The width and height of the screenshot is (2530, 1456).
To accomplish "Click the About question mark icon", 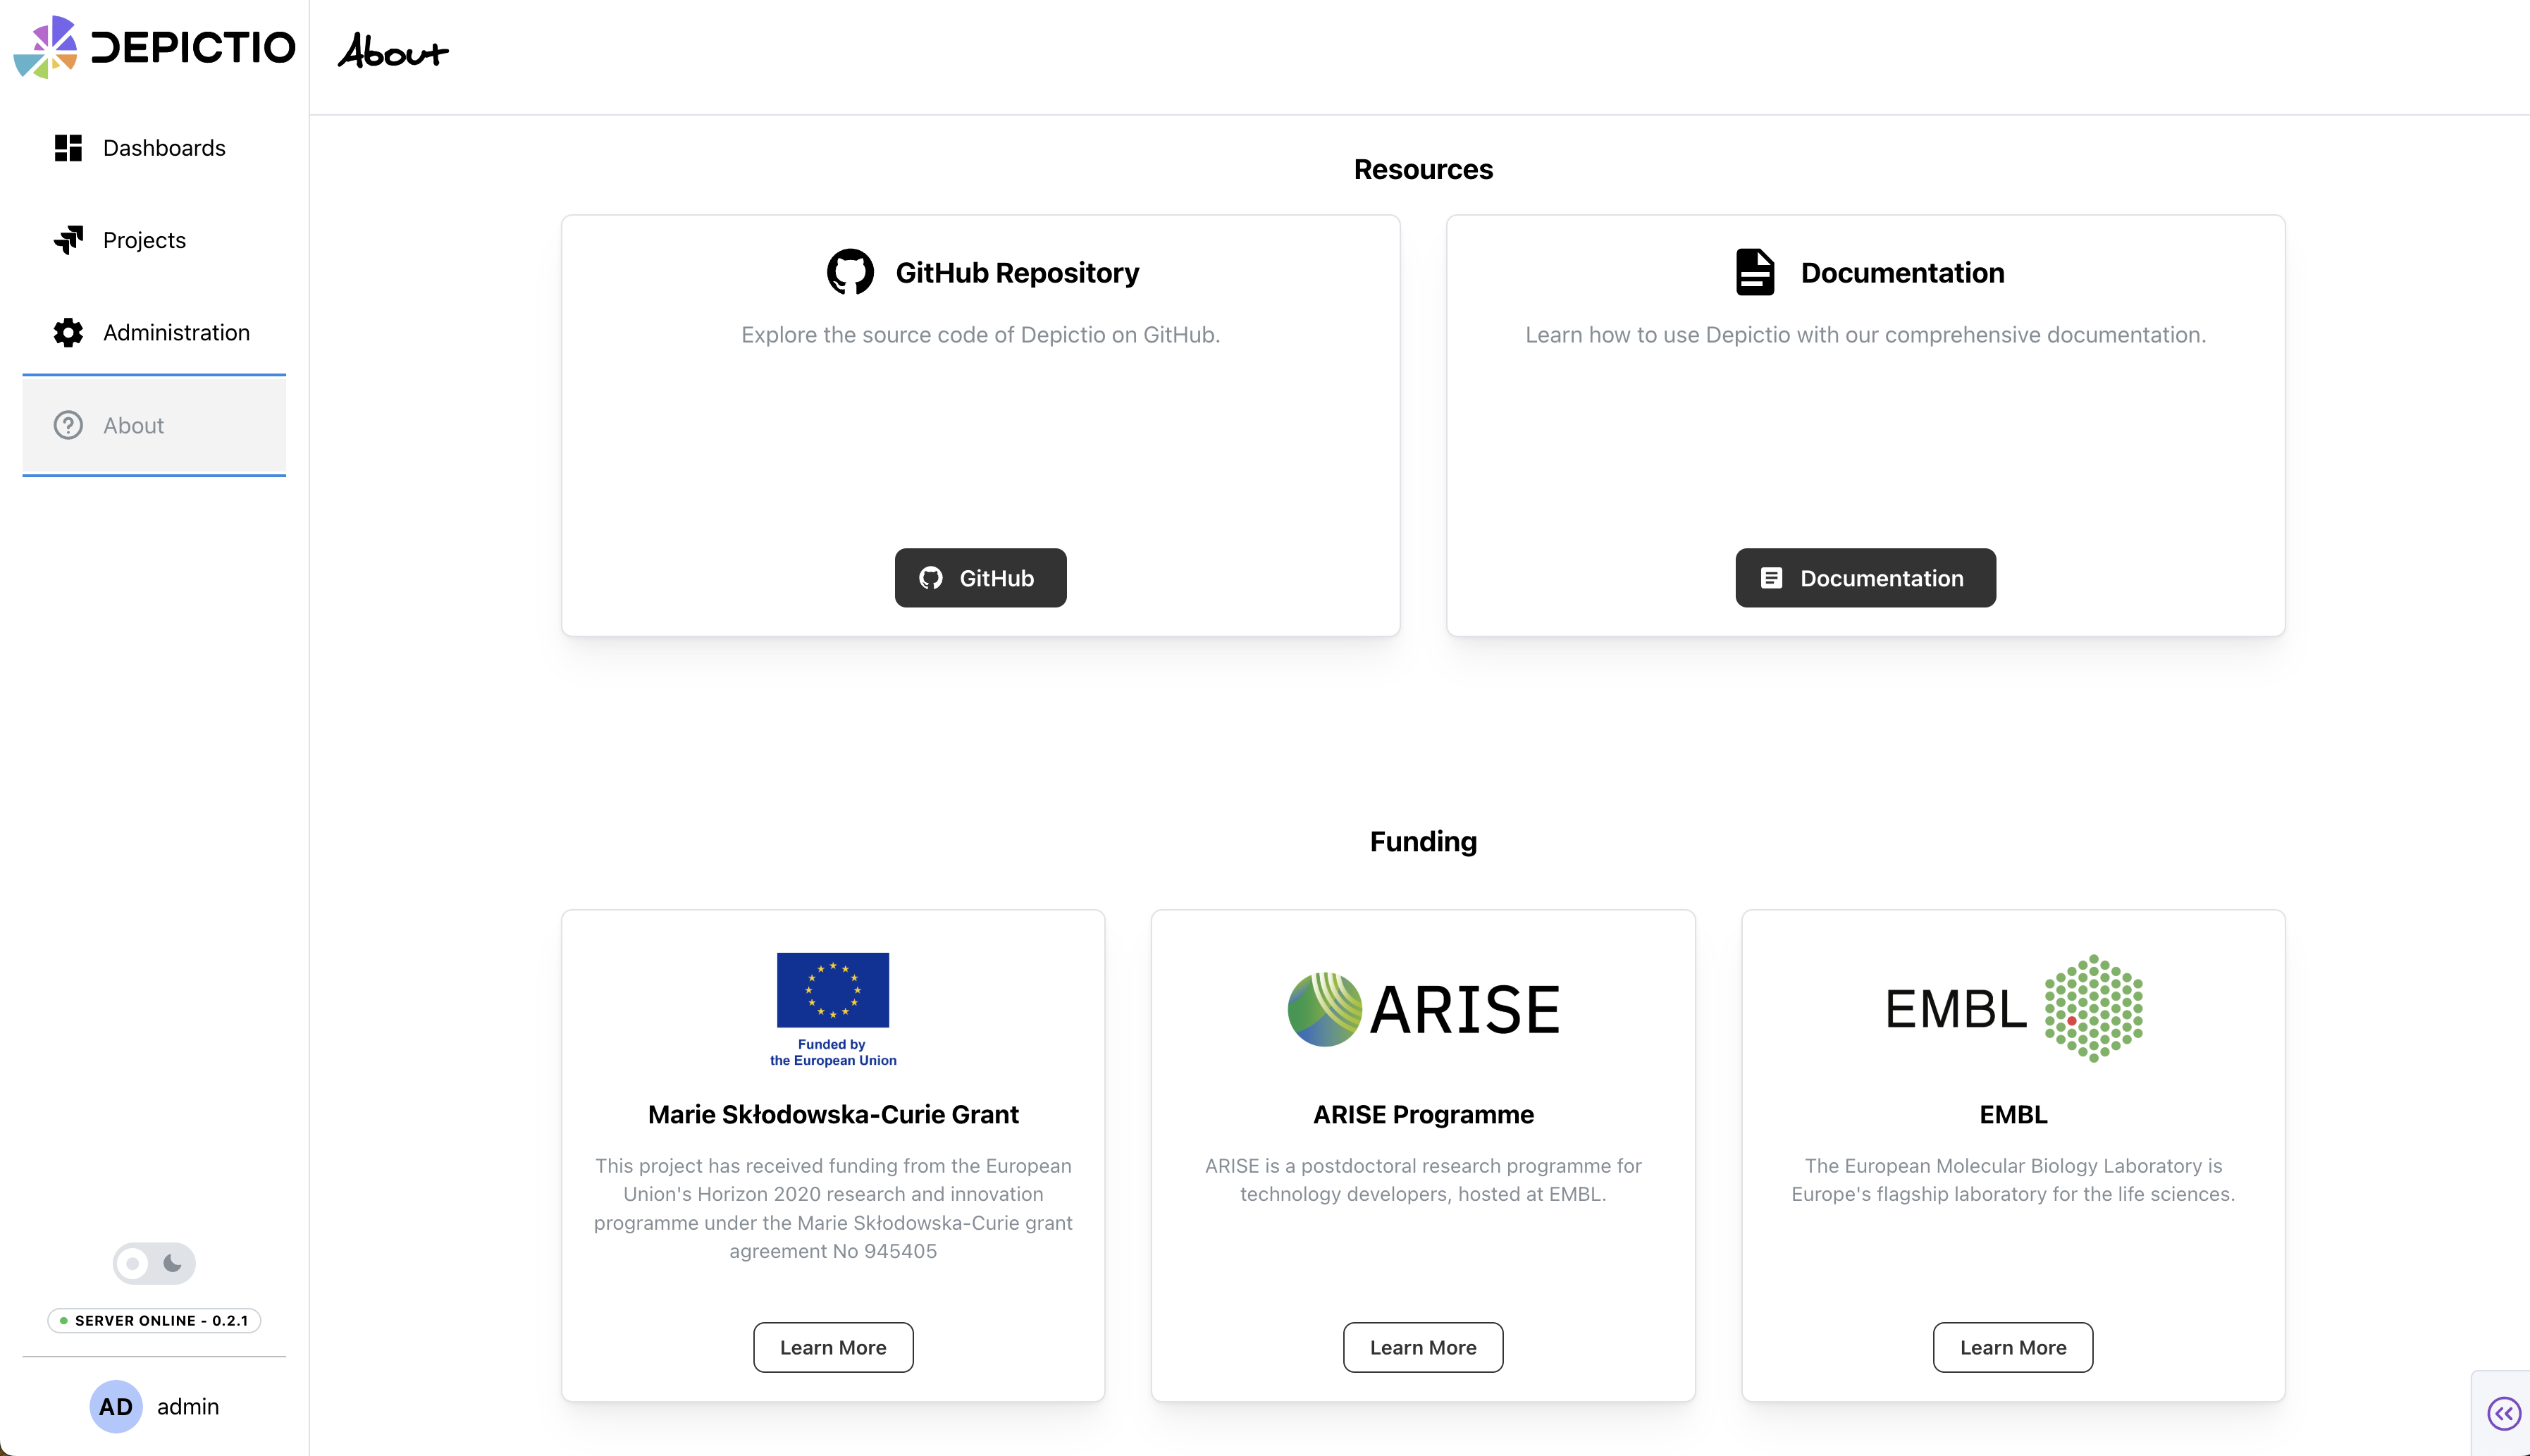I will point(68,425).
